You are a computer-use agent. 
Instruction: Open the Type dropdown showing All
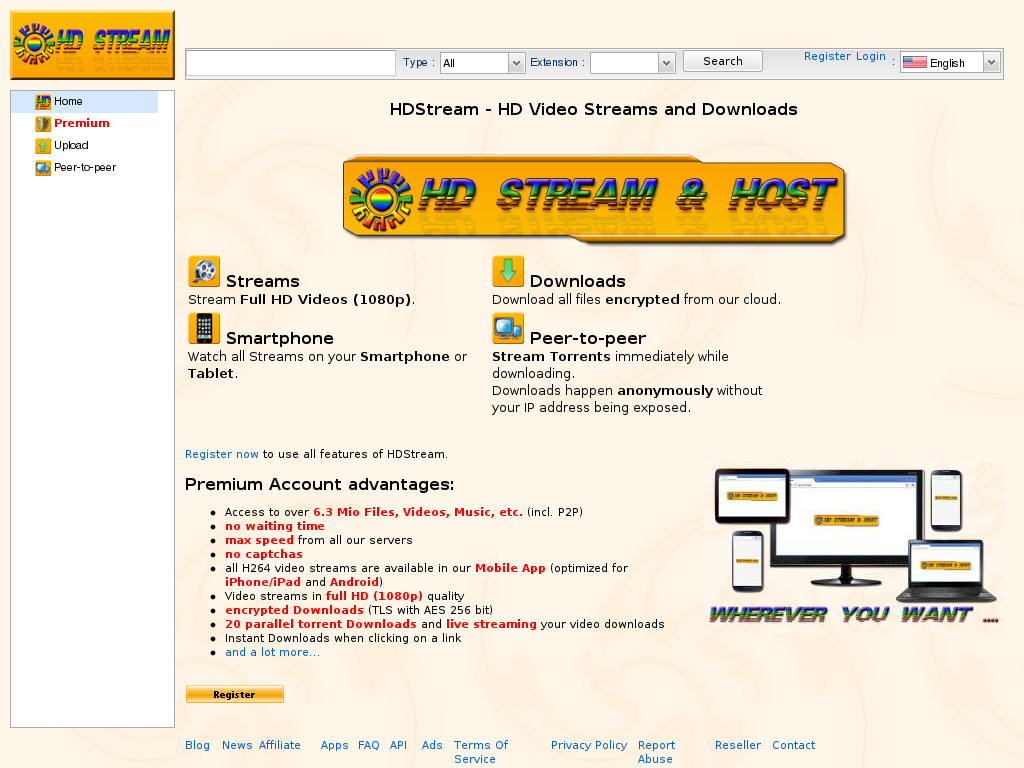click(x=482, y=61)
